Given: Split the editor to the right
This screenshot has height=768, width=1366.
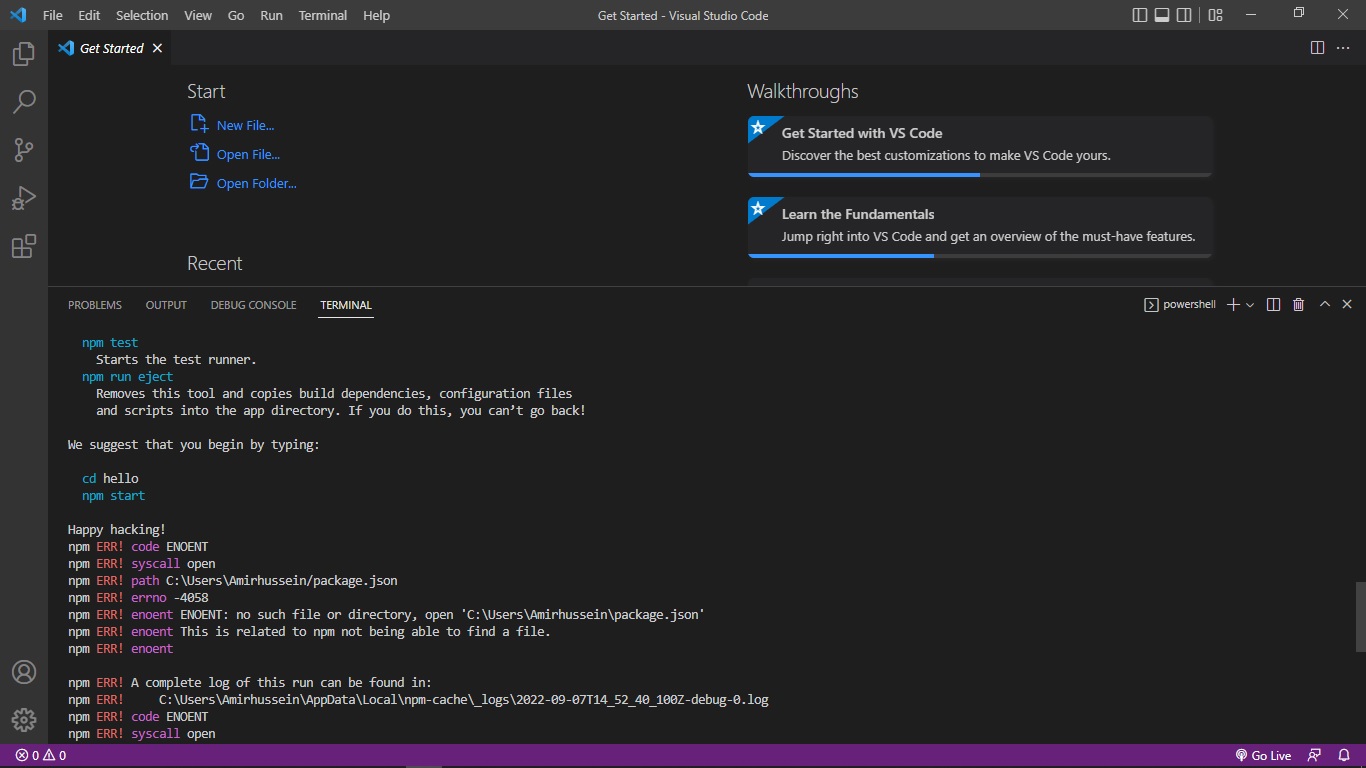Looking at the screenshot, I should [x=1318, y=48].
